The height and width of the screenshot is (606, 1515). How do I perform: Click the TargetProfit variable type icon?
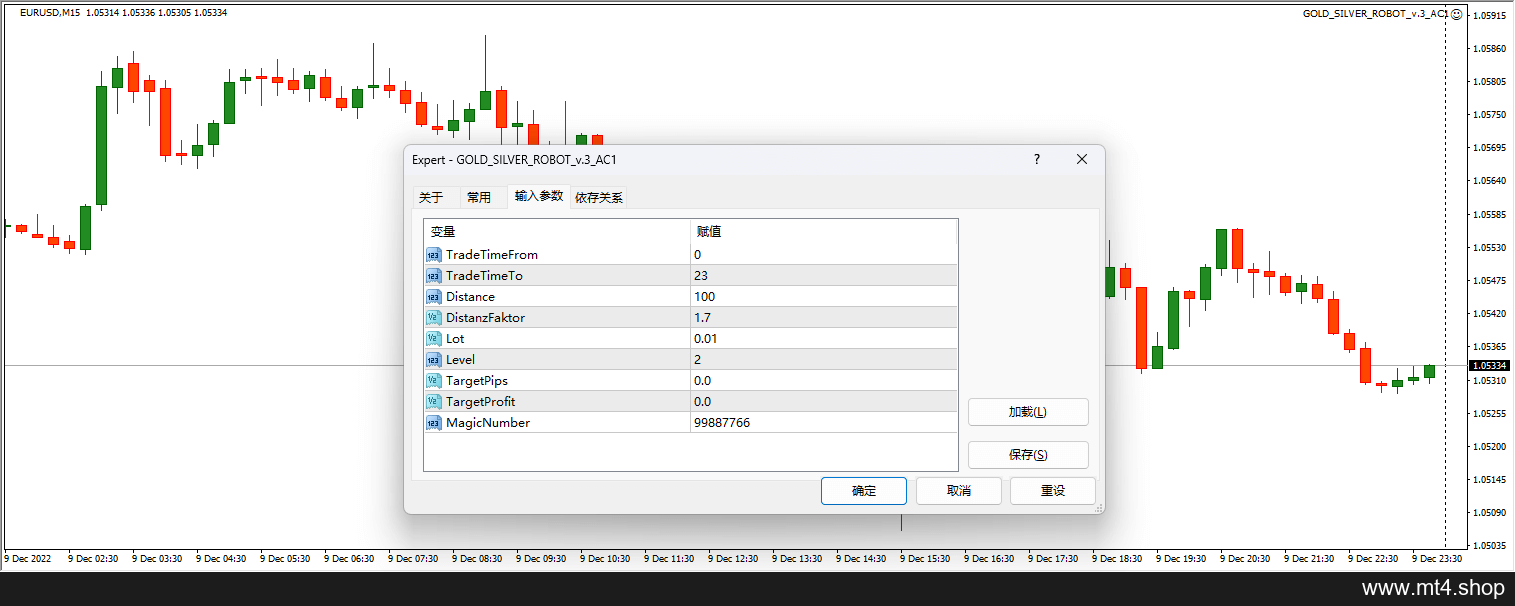point(434,402)
